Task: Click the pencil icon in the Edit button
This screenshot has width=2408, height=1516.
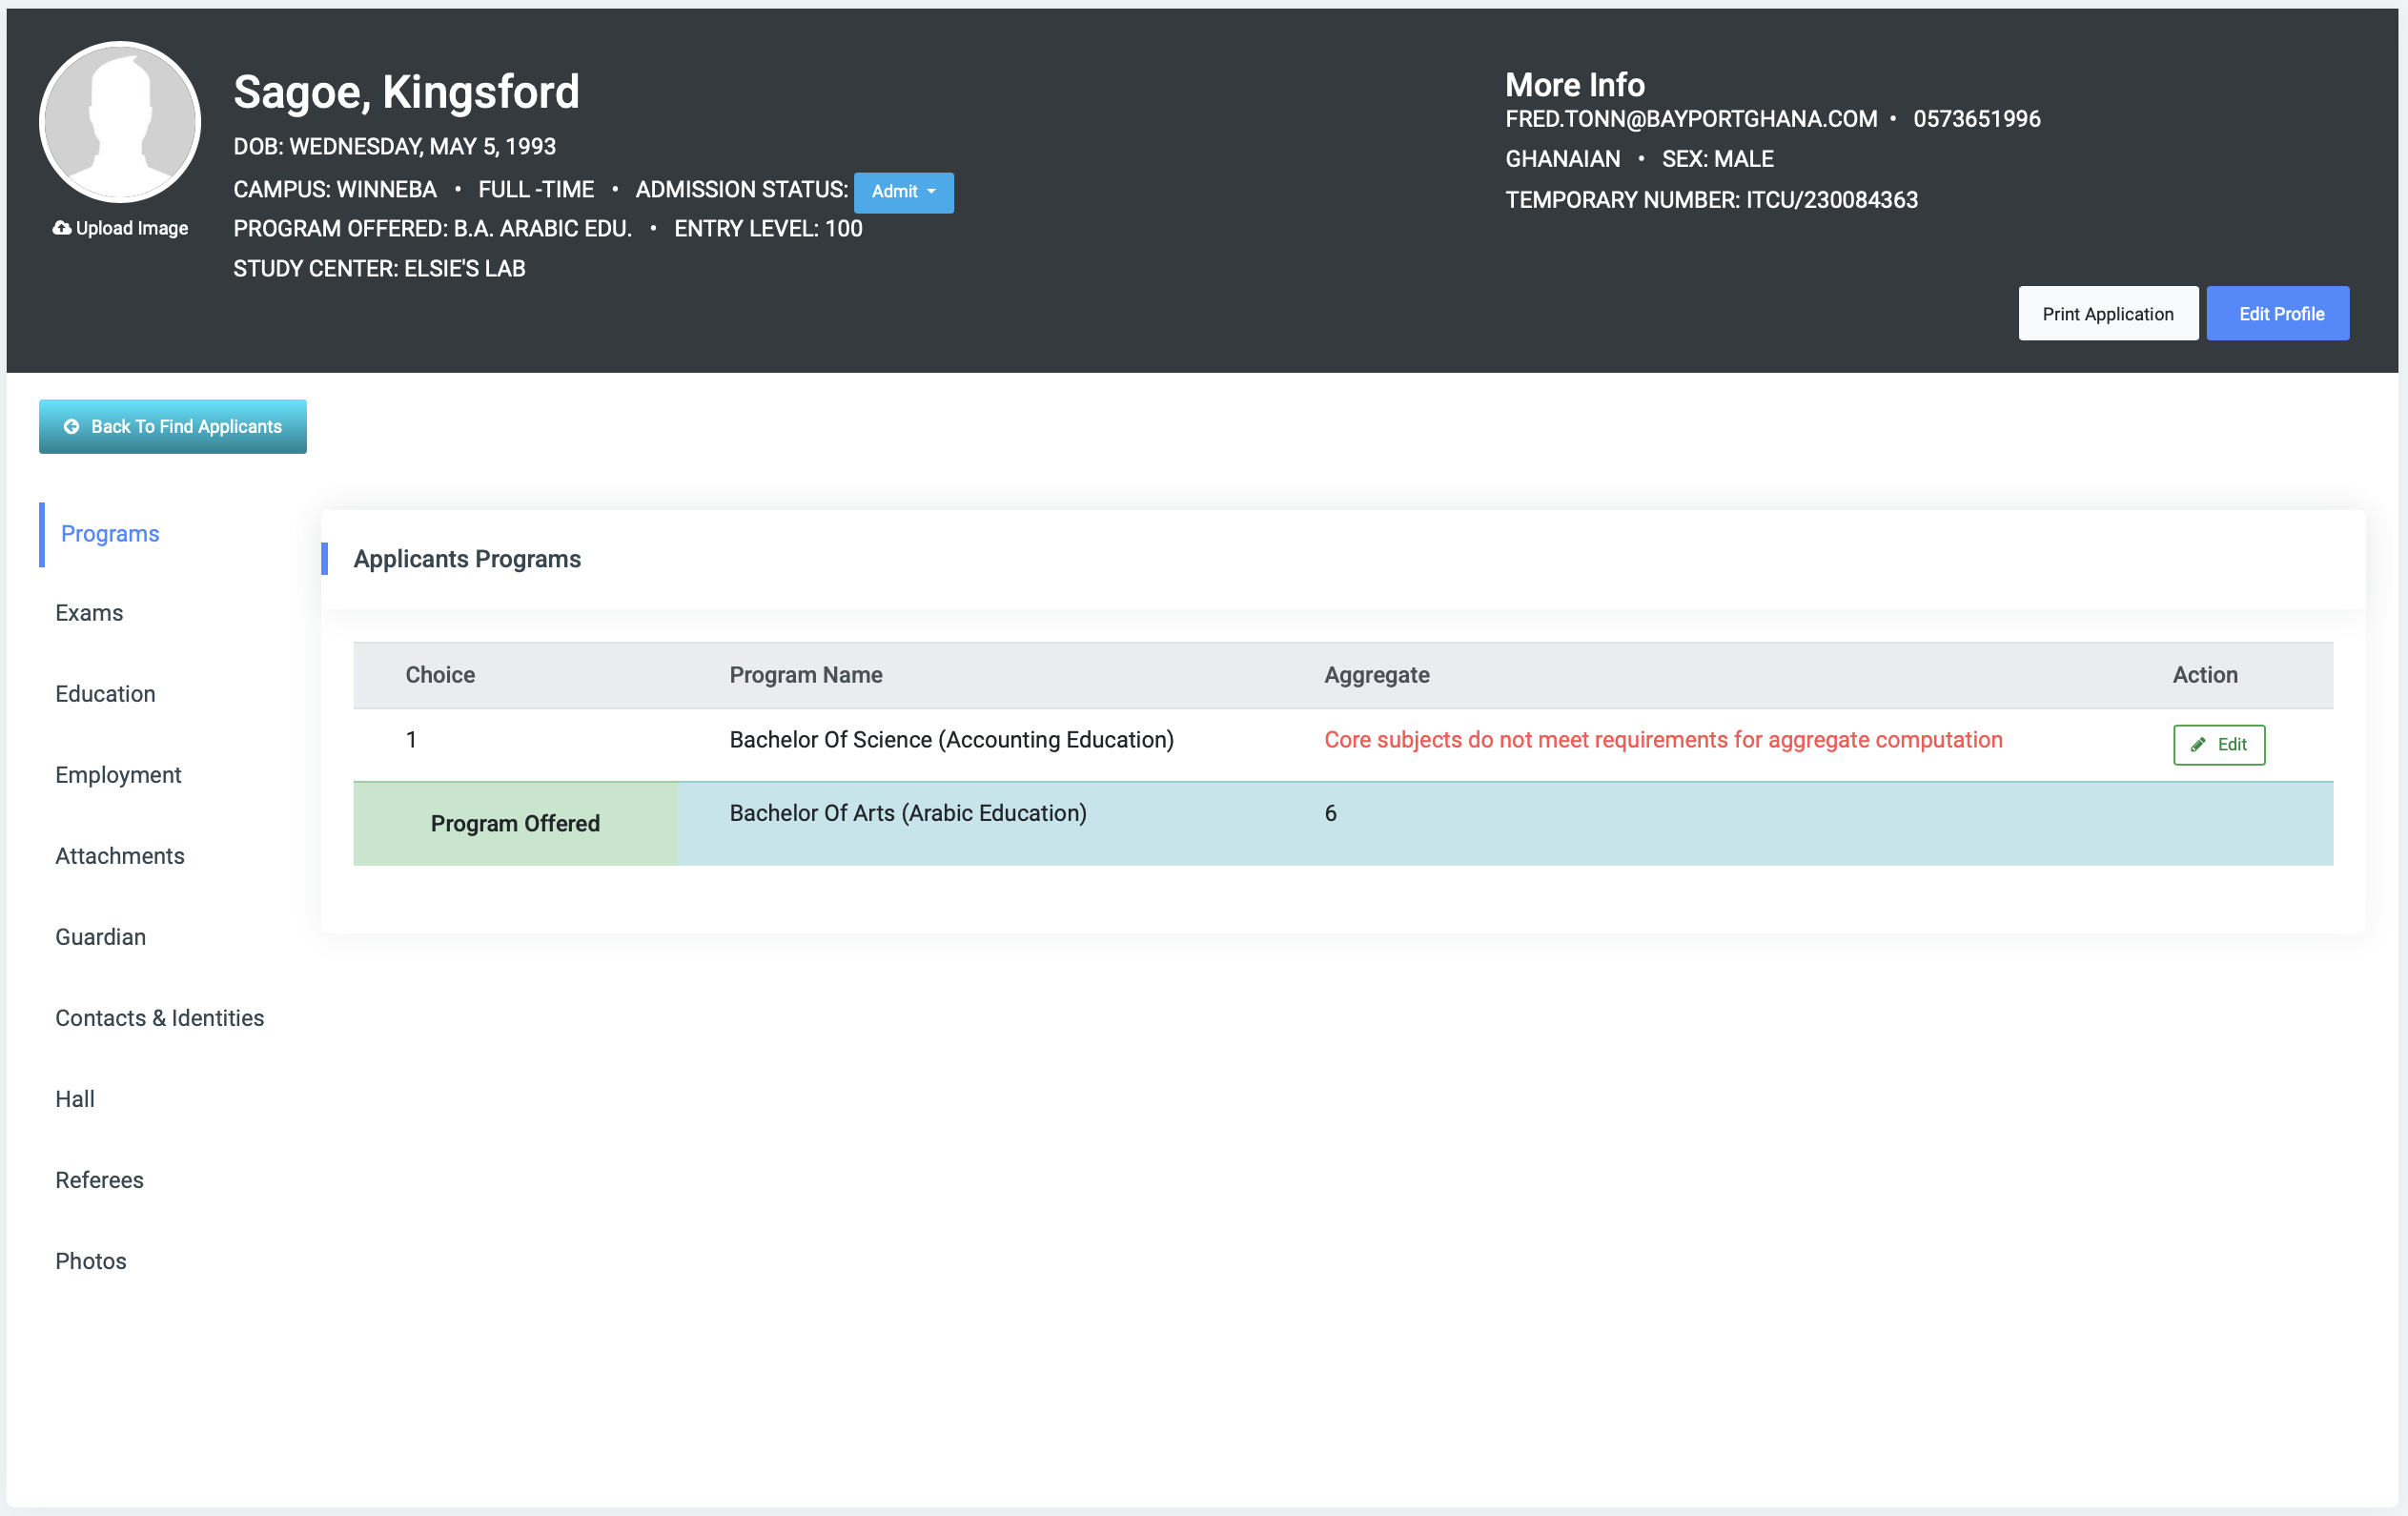Action: (2198, 745)
